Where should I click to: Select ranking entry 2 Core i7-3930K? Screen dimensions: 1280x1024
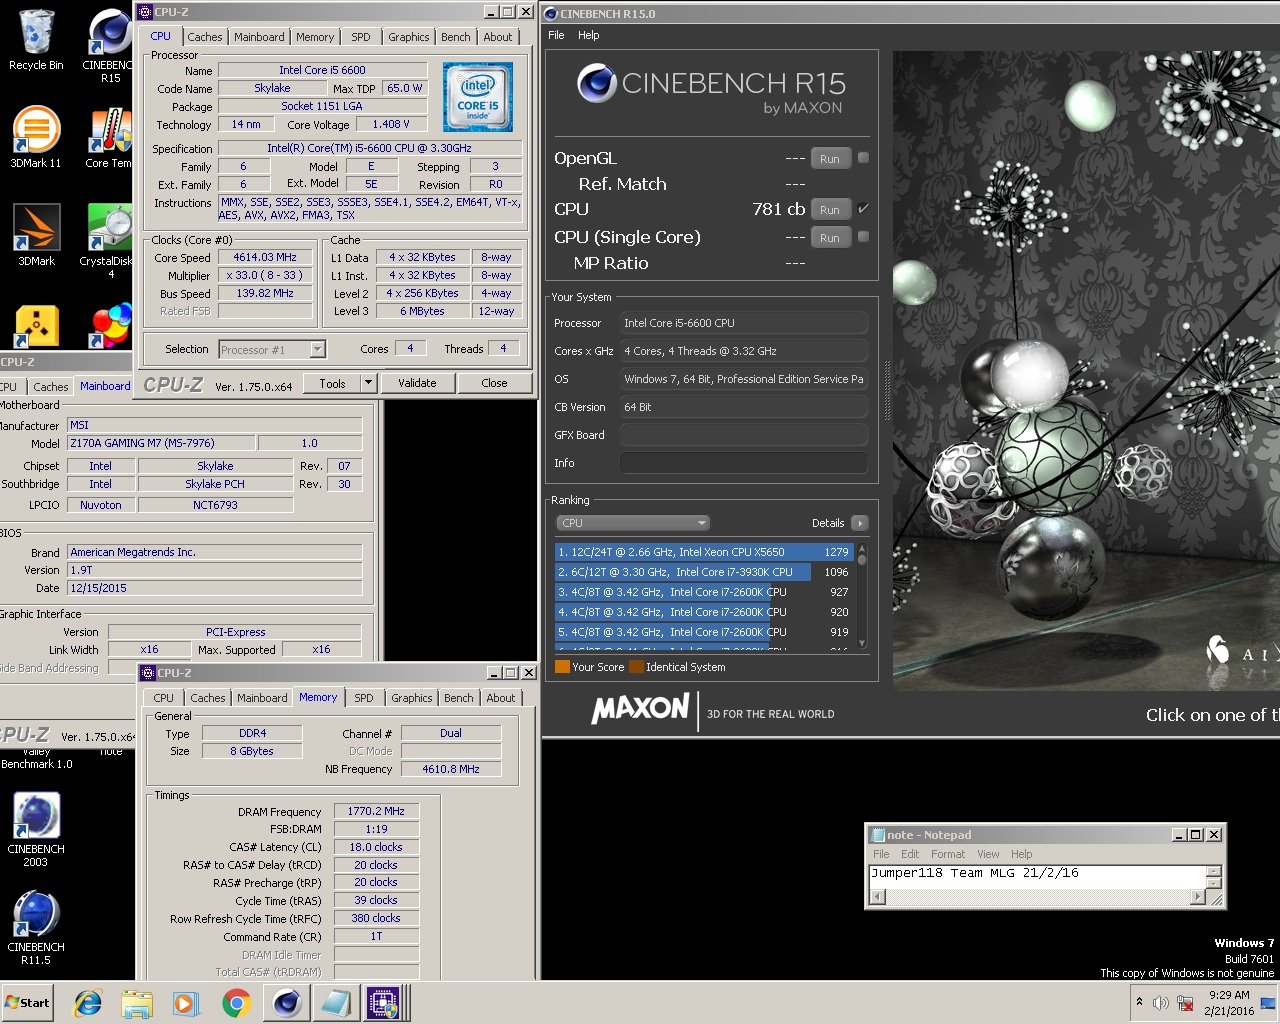point(703,572)
